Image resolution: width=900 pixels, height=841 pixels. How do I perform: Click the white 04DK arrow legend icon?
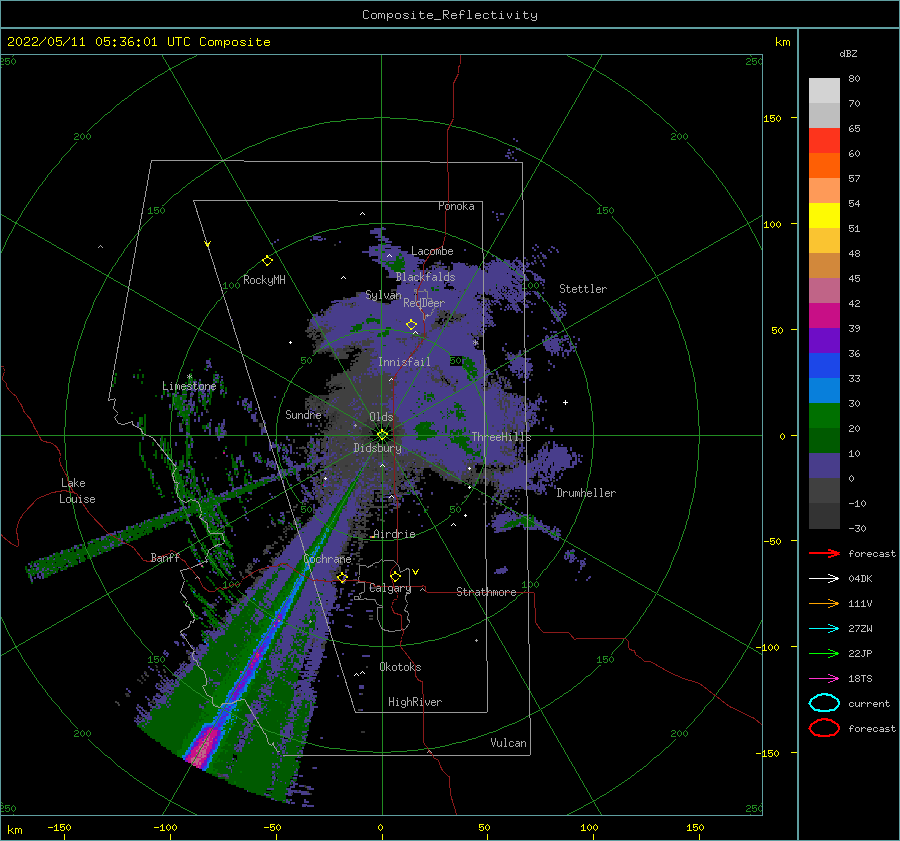824,578
